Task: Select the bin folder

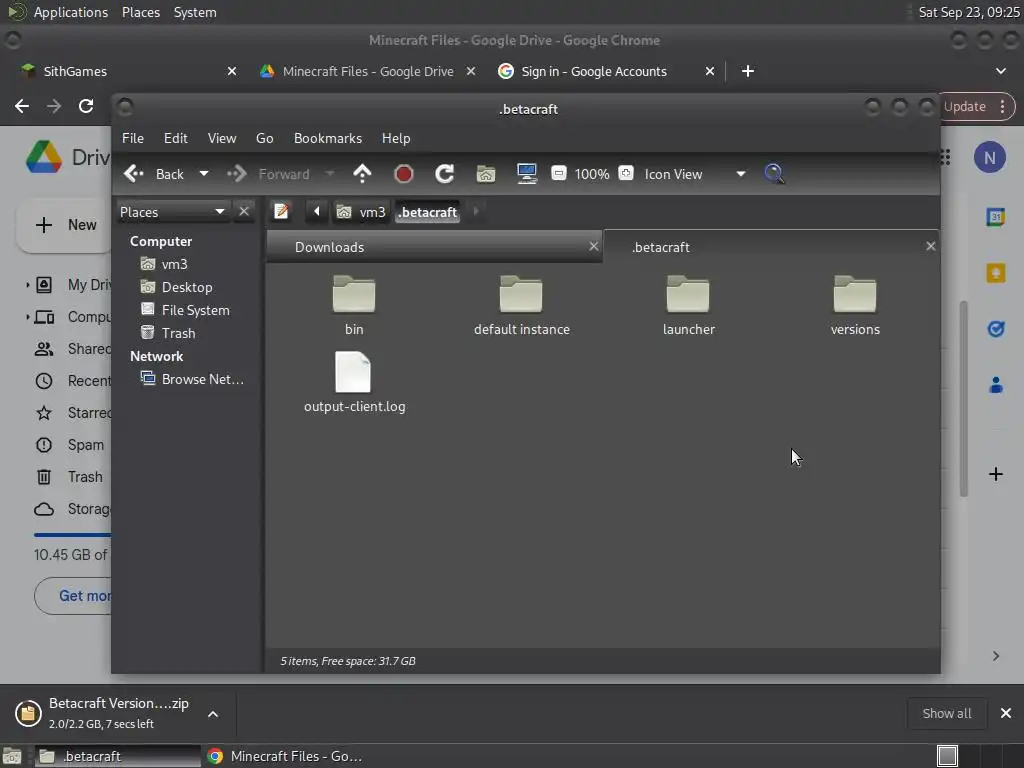Action: [x=354, y=306]
